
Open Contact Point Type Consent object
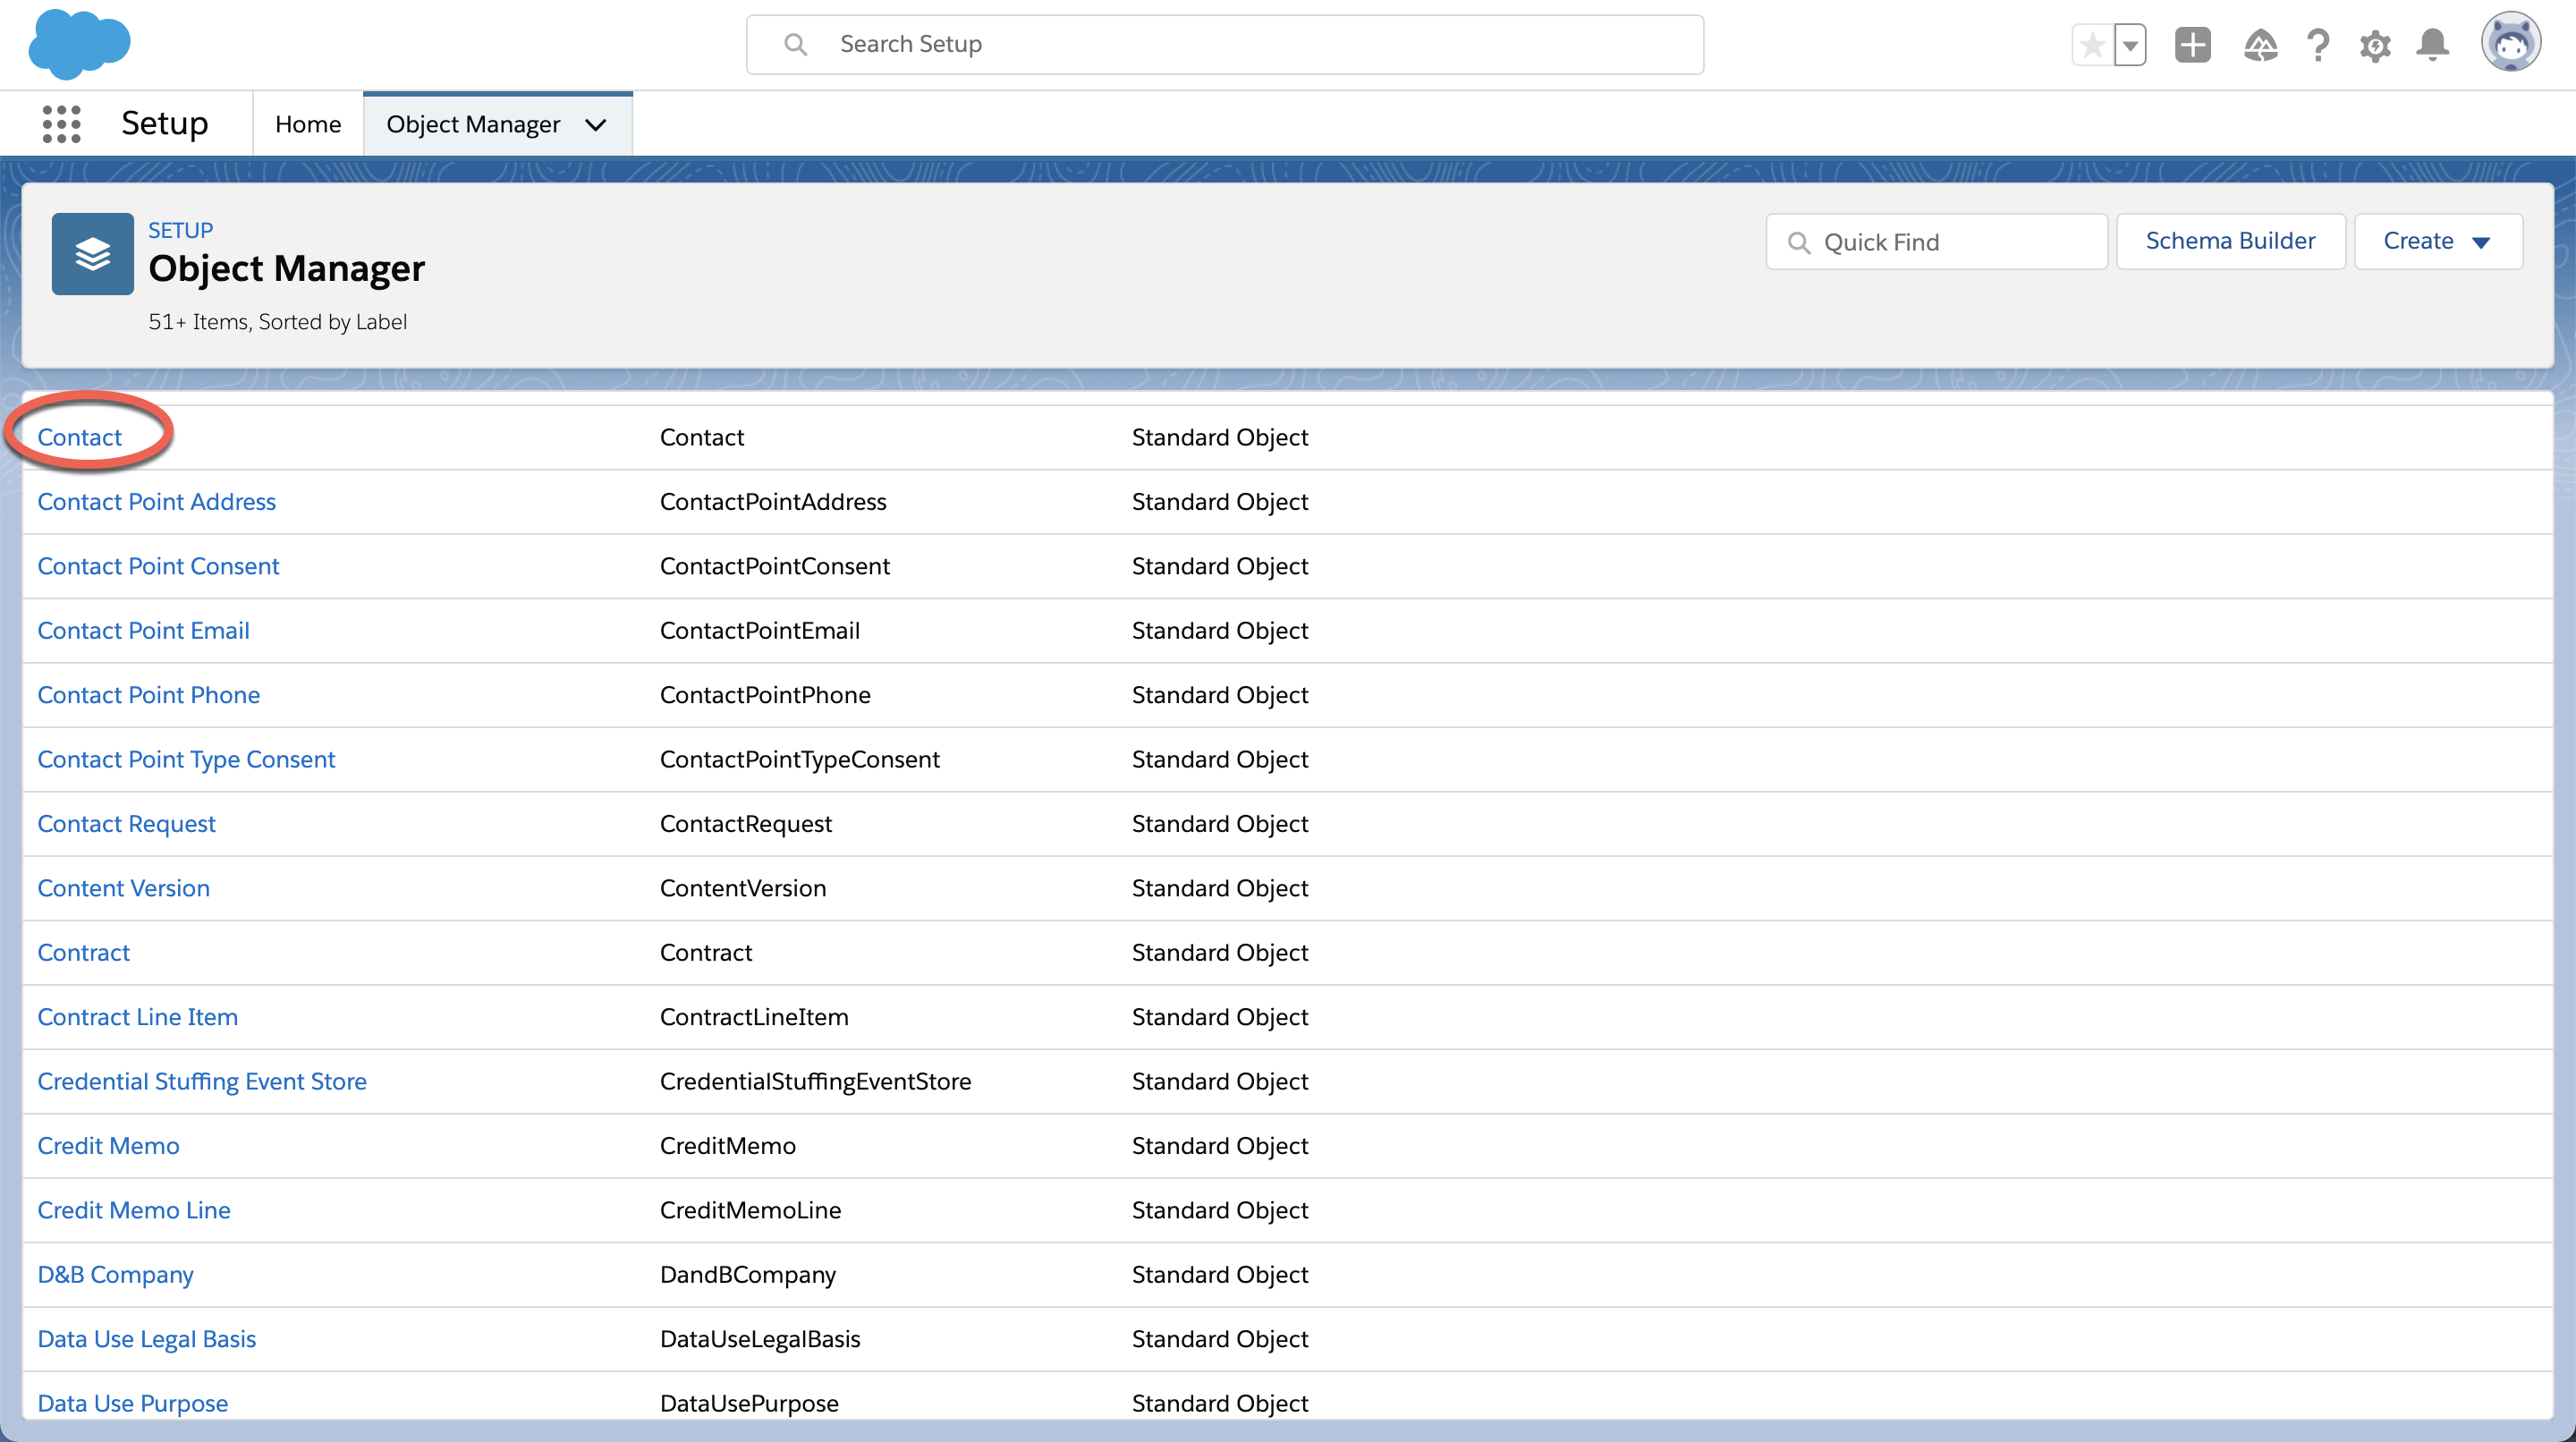[x=186, y=759]
